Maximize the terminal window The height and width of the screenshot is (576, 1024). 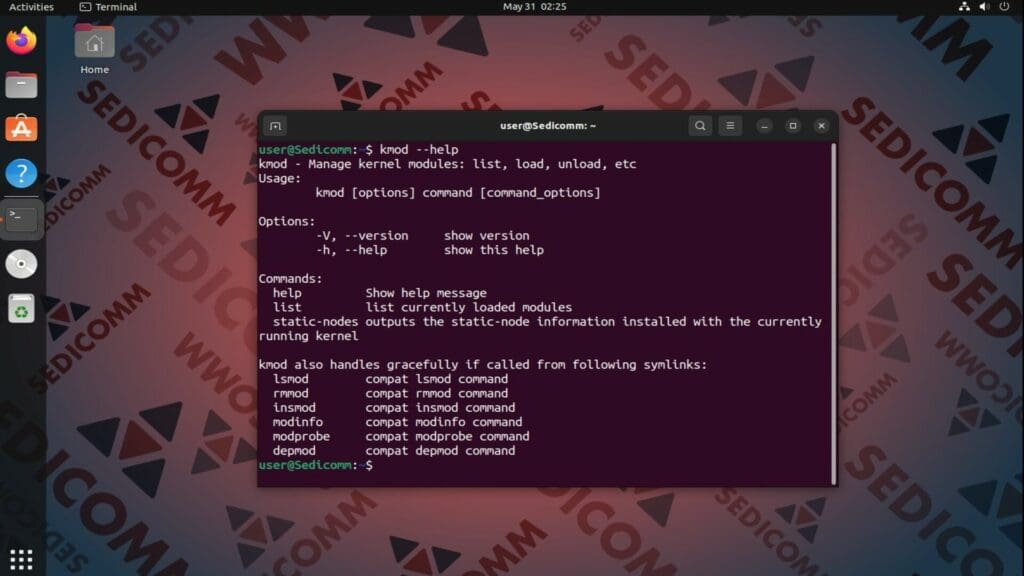[x=793, y=126]
